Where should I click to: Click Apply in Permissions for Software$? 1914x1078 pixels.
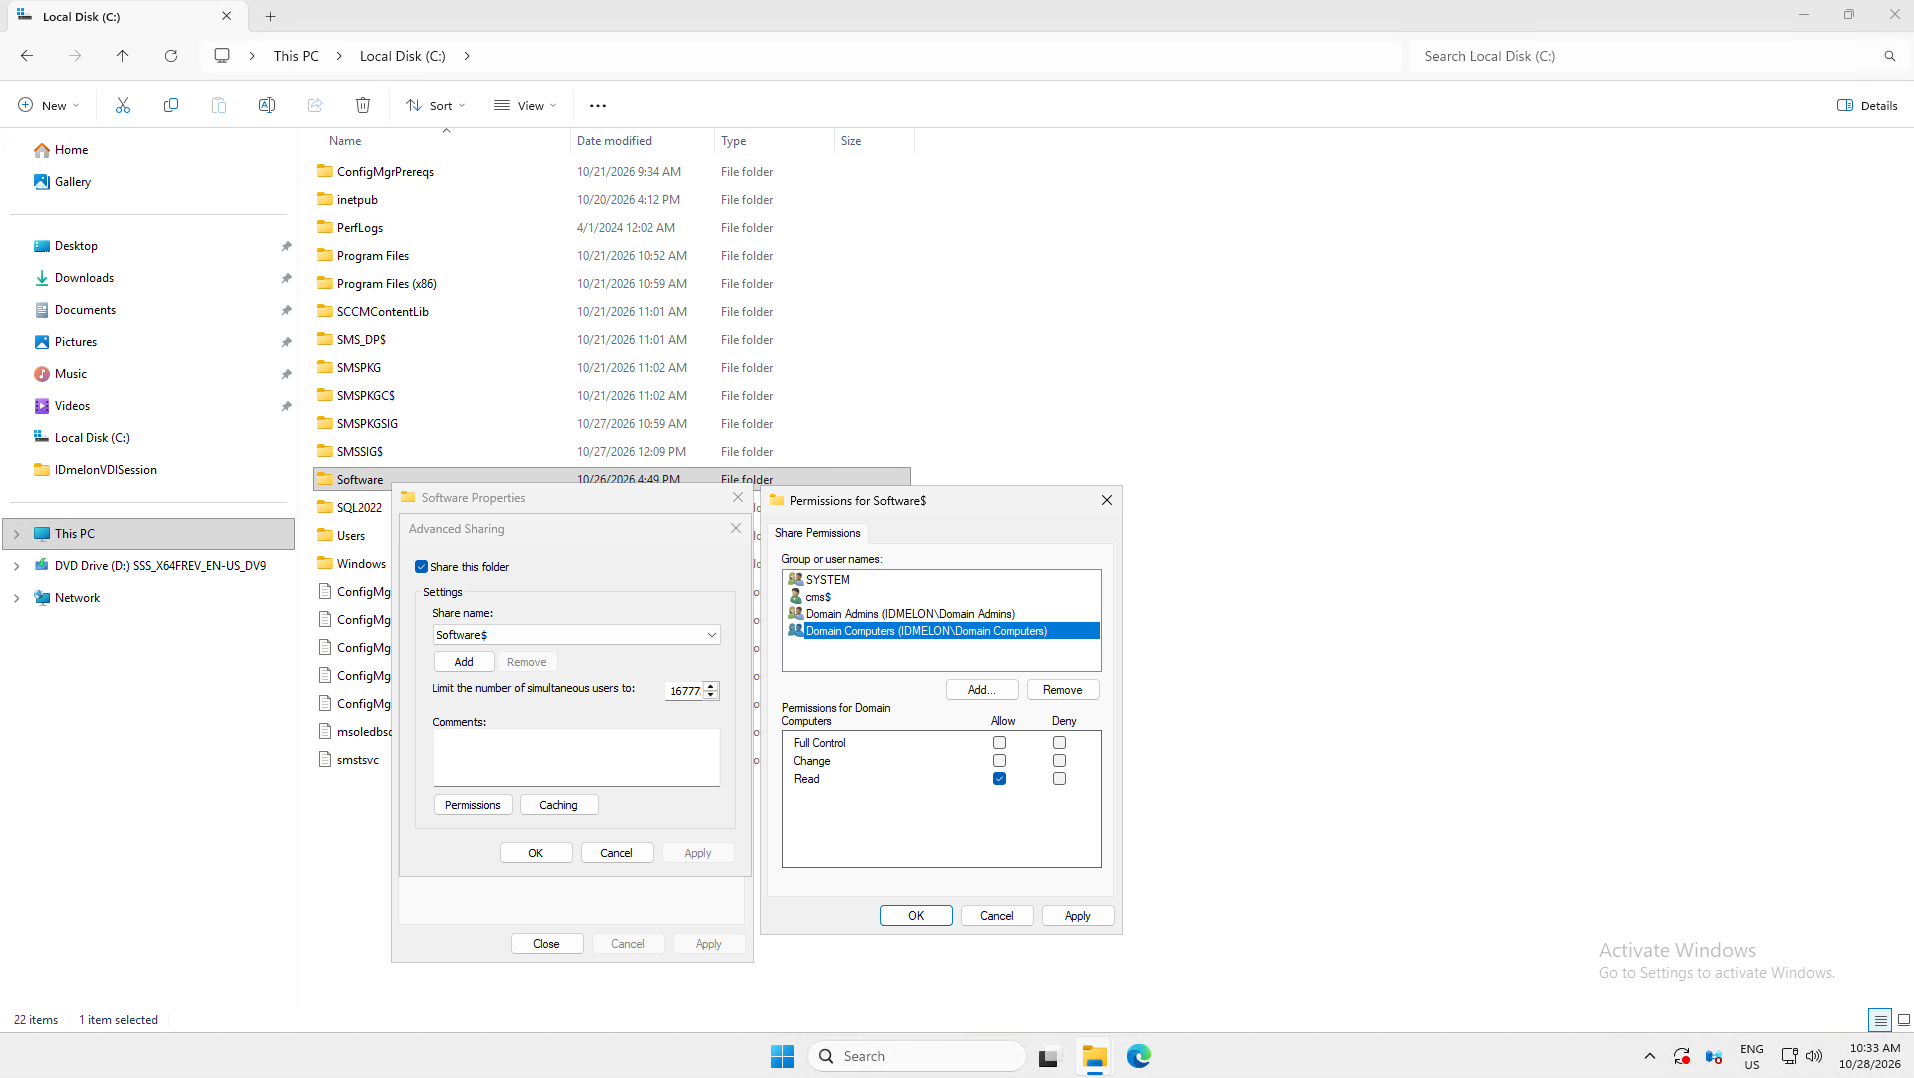click(x=1077, y=916)
